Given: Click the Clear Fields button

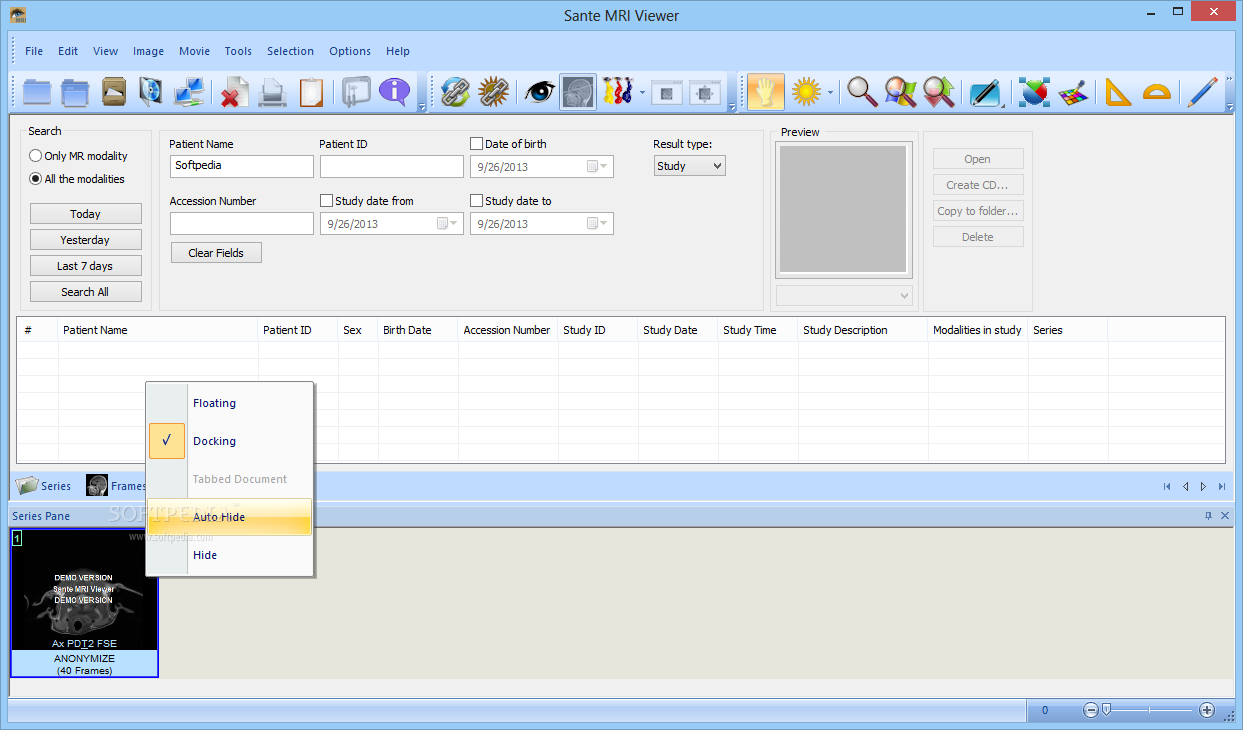Looking at the screenshot, I should [x=216, y=253].
